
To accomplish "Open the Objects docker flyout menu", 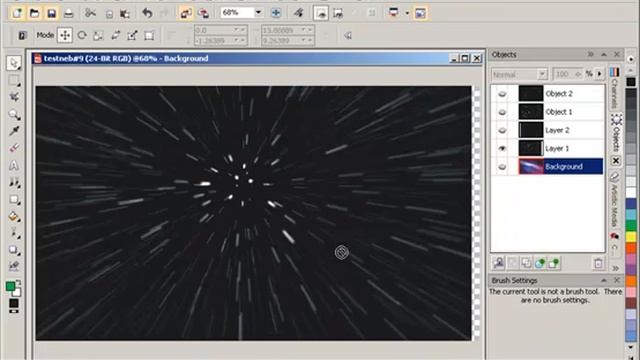I will click(591, 54).
